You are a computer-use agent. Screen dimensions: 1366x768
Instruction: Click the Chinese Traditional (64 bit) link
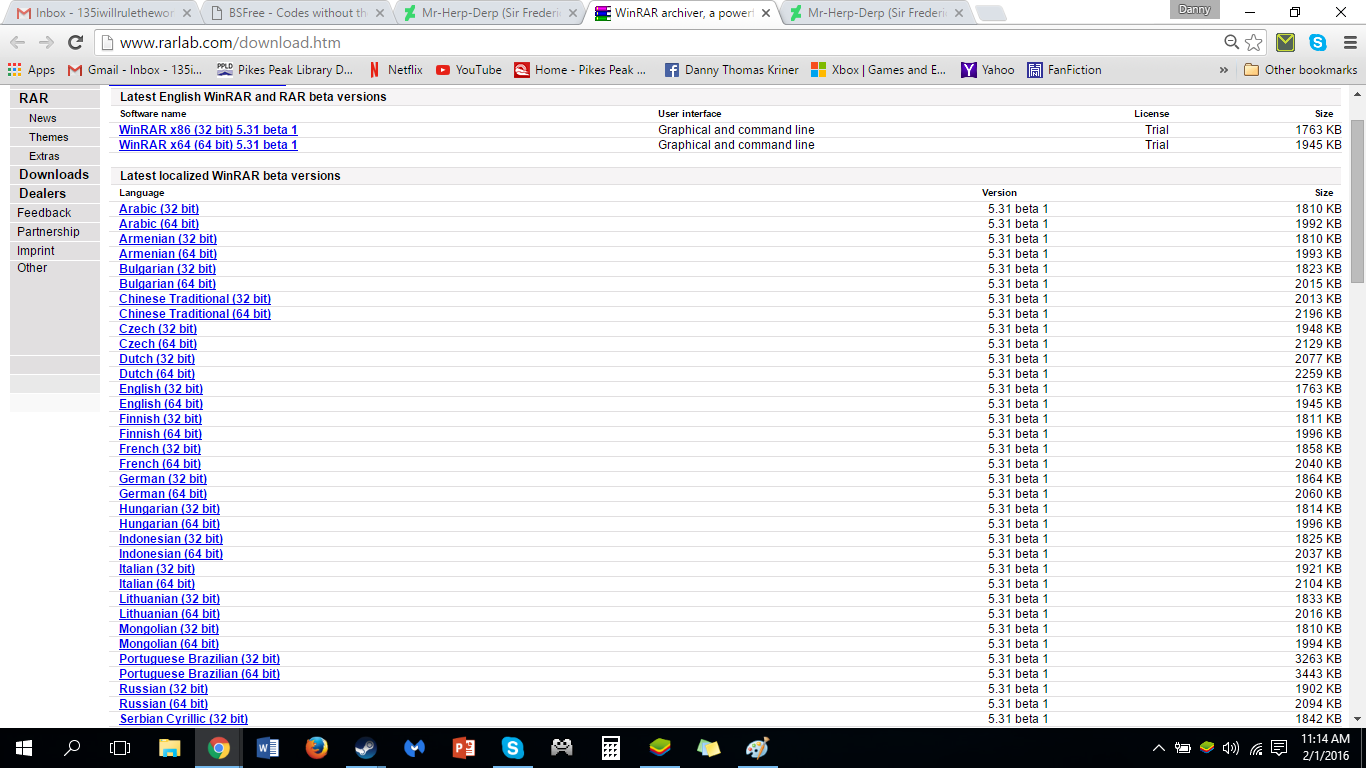(195, 314)
